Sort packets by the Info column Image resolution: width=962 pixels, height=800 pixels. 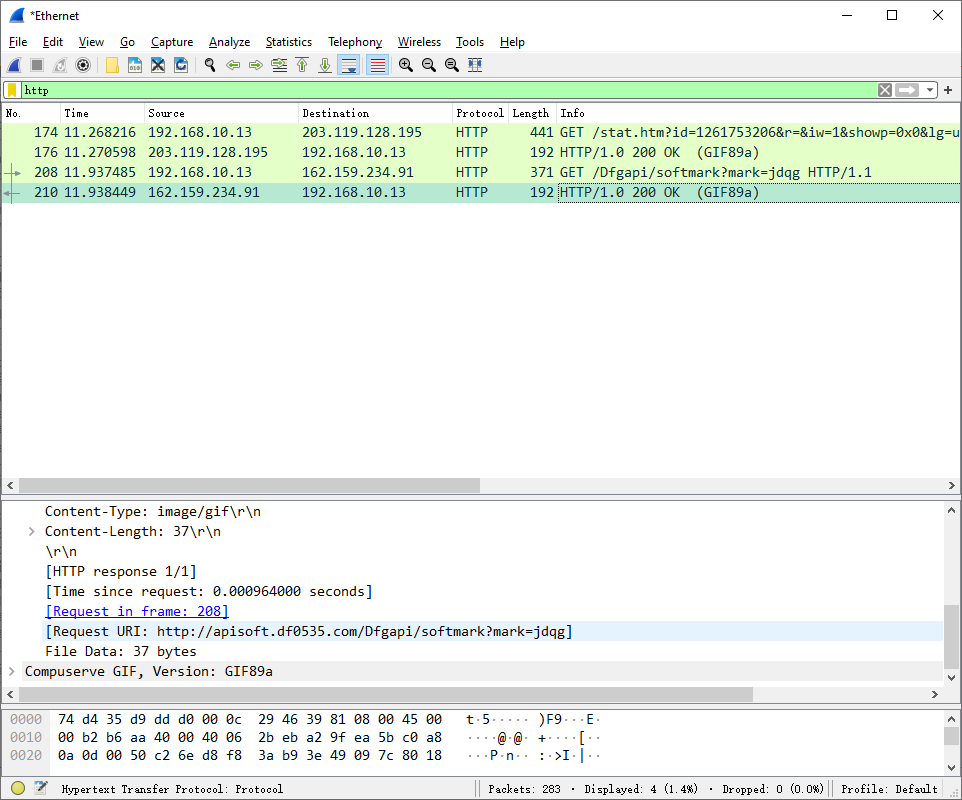758,113
